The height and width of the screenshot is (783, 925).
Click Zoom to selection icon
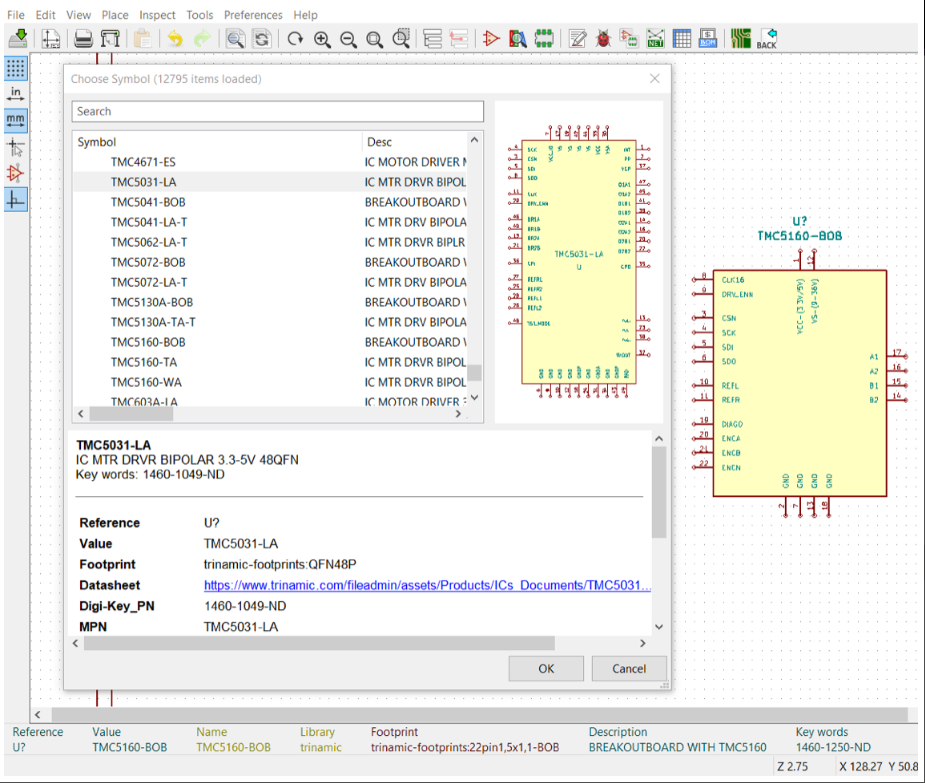tap(401, 39)
